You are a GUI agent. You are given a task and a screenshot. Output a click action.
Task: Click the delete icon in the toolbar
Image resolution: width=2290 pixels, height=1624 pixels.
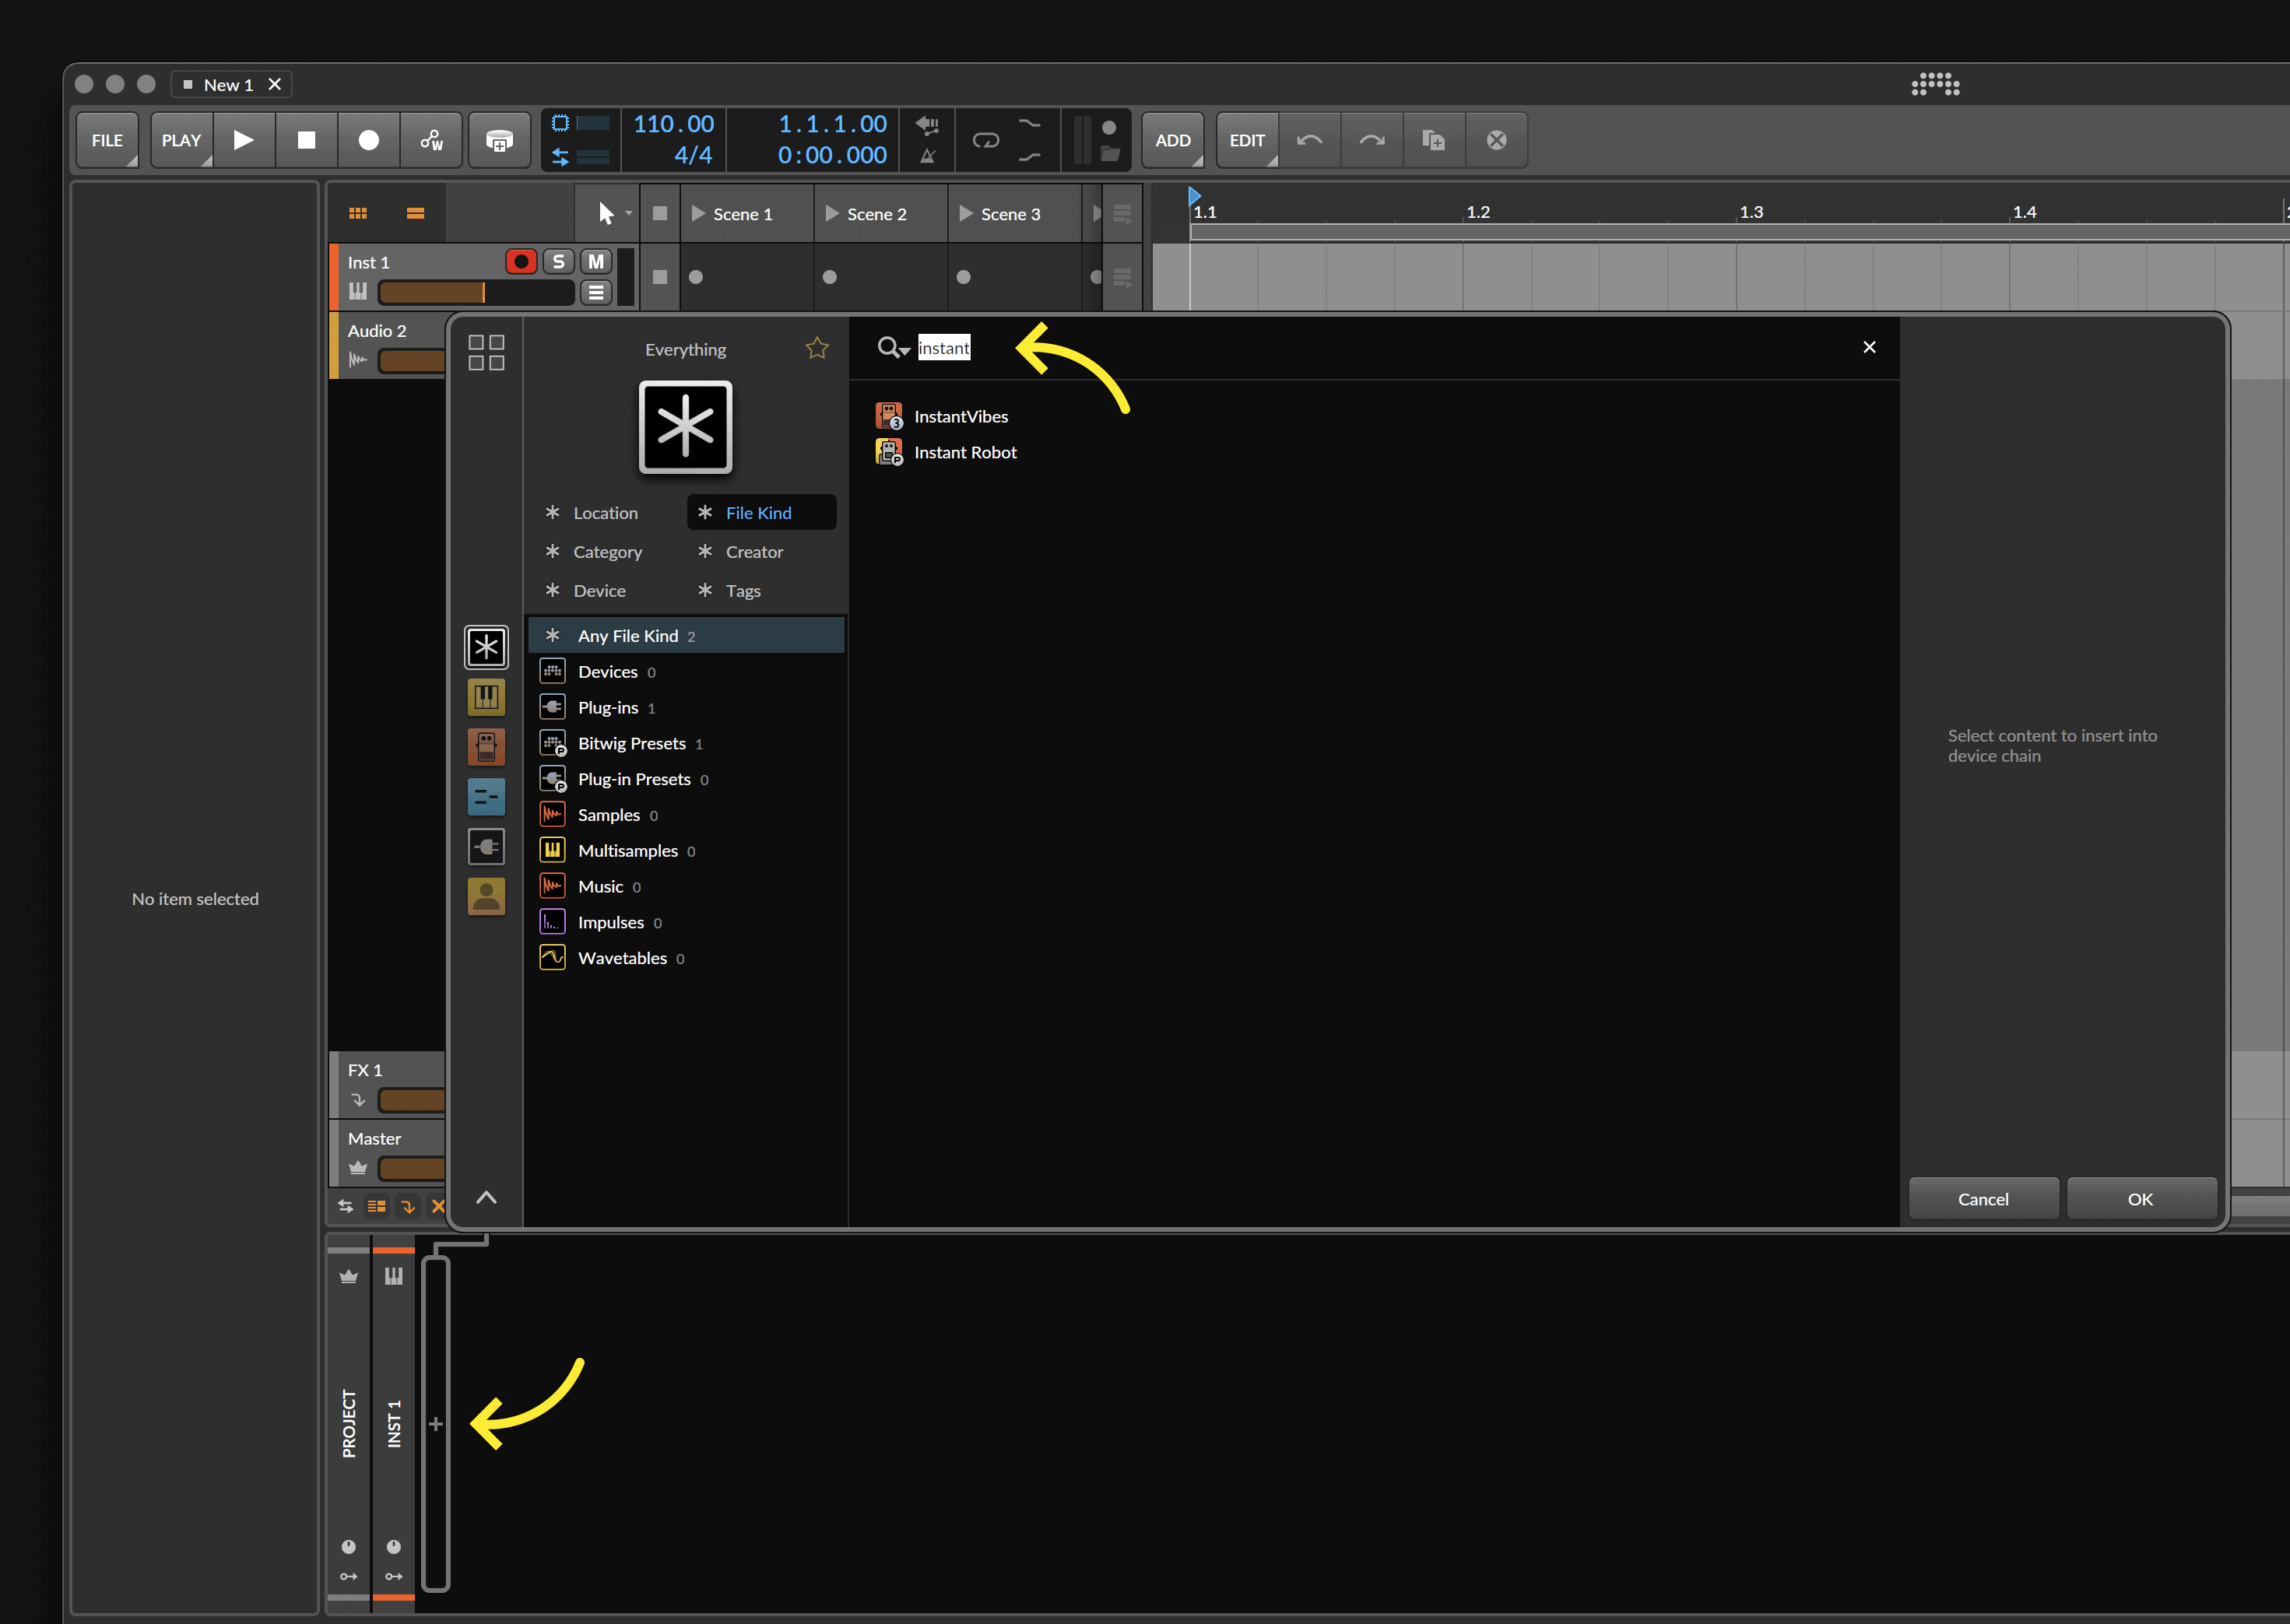tap(1496, 140)
